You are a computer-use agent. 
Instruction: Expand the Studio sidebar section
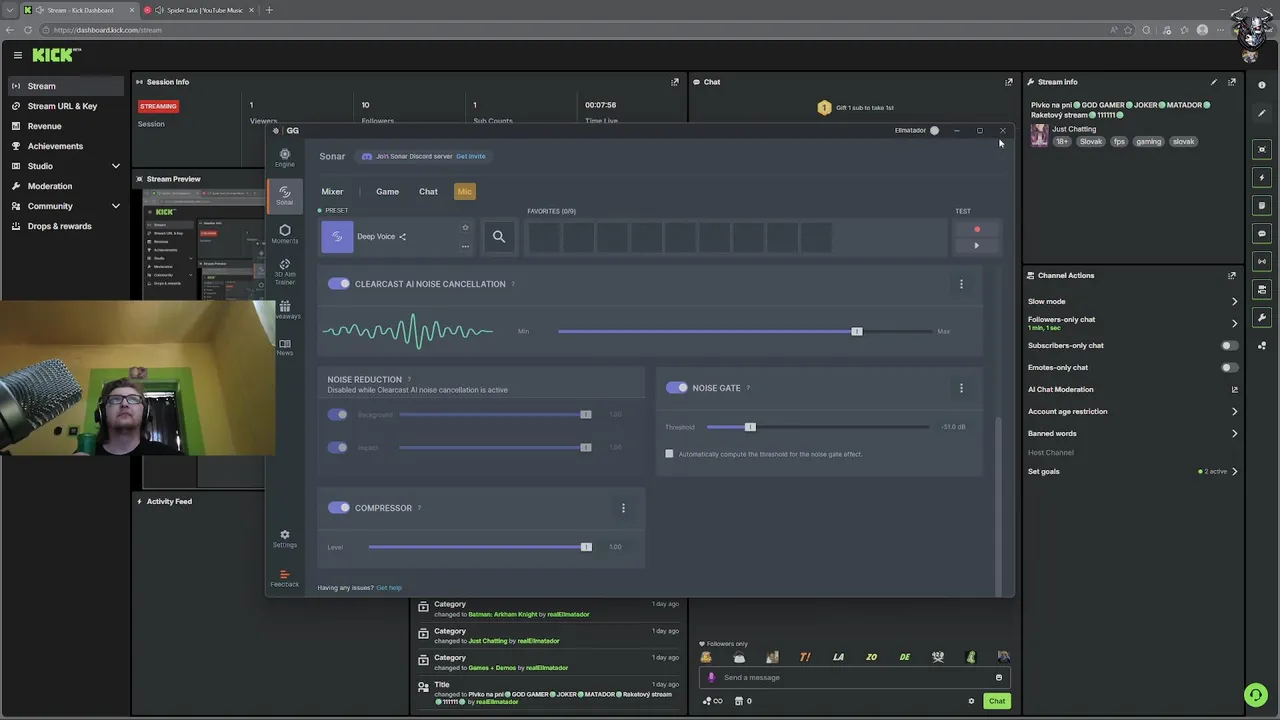(116, 166)
